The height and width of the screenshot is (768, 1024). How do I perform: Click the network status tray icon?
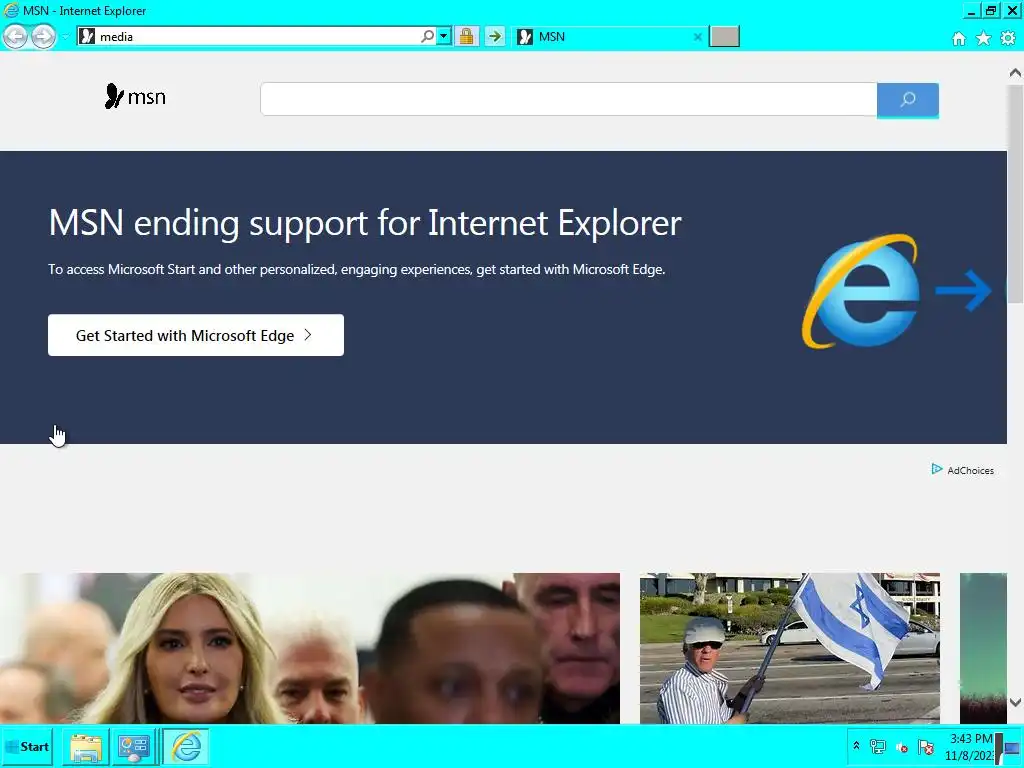pyautogui.click(x=878, y=746)
